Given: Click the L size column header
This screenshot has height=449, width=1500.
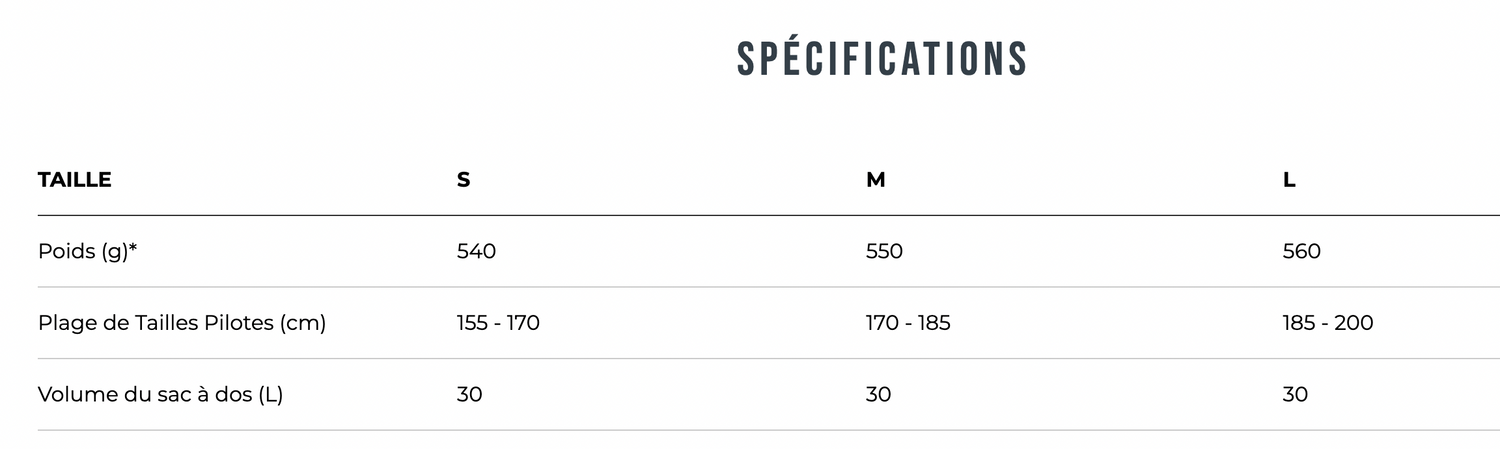Looking at the screenshot, I should pos(1289,180).
